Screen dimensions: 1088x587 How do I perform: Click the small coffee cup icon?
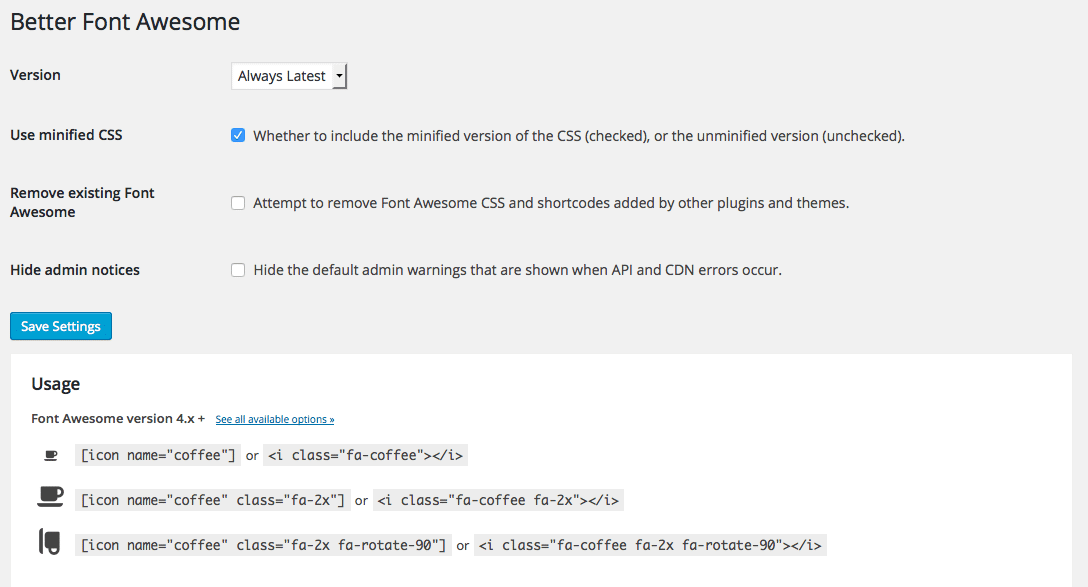[51, 456]
